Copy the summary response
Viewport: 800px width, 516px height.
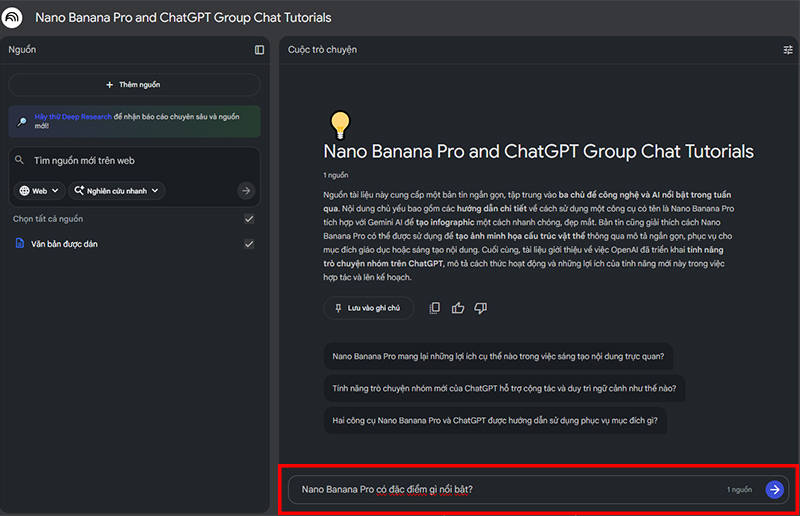pos(434,308)
